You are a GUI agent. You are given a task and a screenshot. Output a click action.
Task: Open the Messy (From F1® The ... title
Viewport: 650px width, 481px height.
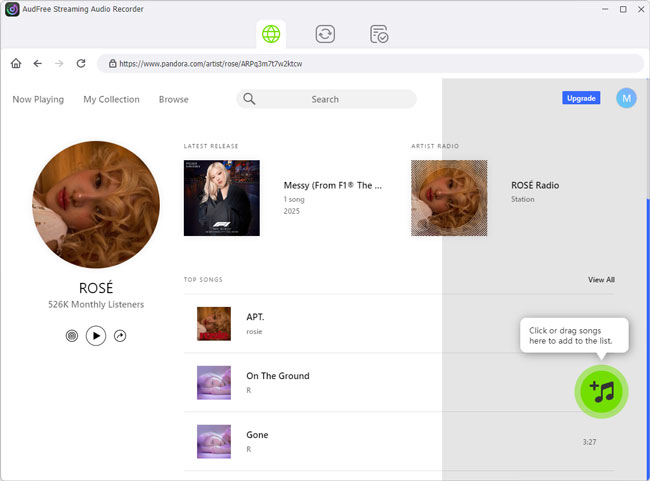point(332,185)
